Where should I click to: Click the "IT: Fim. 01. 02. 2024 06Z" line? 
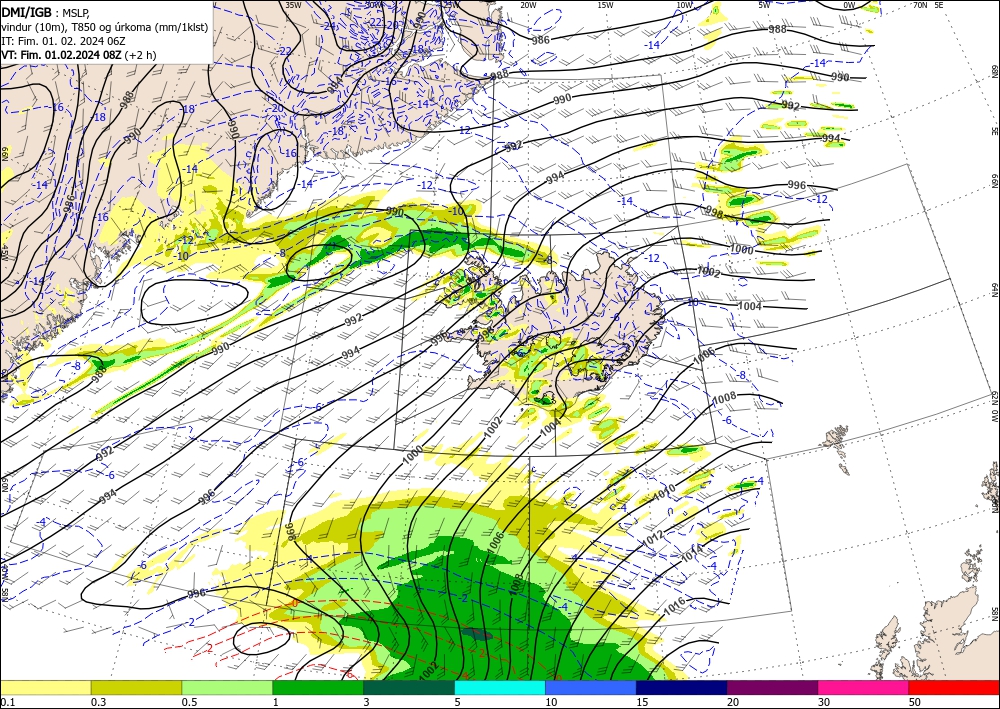63,41
